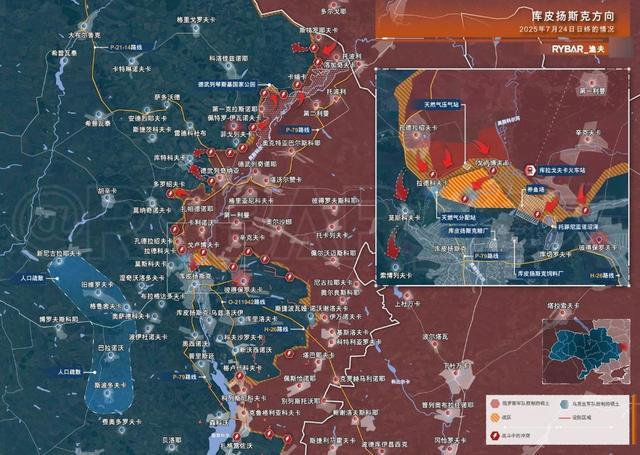Image resolution: width=640 pixels, height=455 pixels.
Task: Click the red hexagon Russian-controlled territory legend icon
Action: pos(495,403)
